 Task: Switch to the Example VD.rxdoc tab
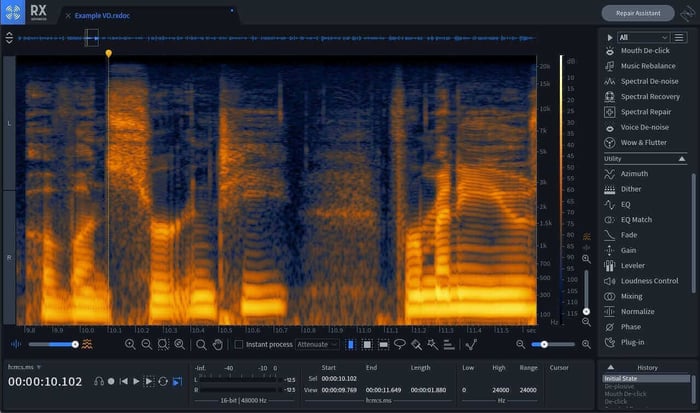(102, 16)
